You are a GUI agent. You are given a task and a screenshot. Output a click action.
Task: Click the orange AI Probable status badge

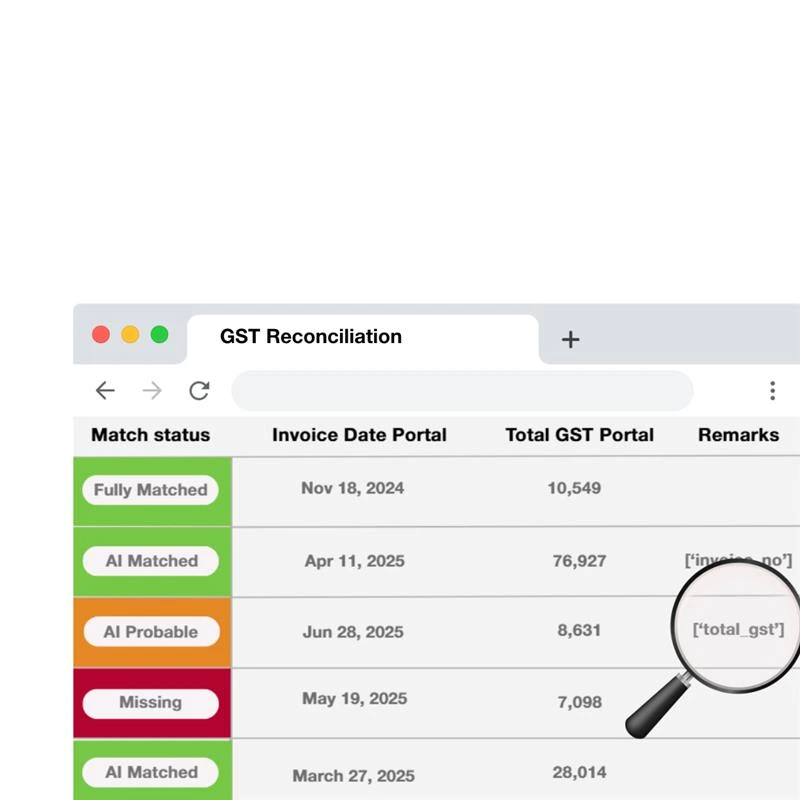point(151,631)
